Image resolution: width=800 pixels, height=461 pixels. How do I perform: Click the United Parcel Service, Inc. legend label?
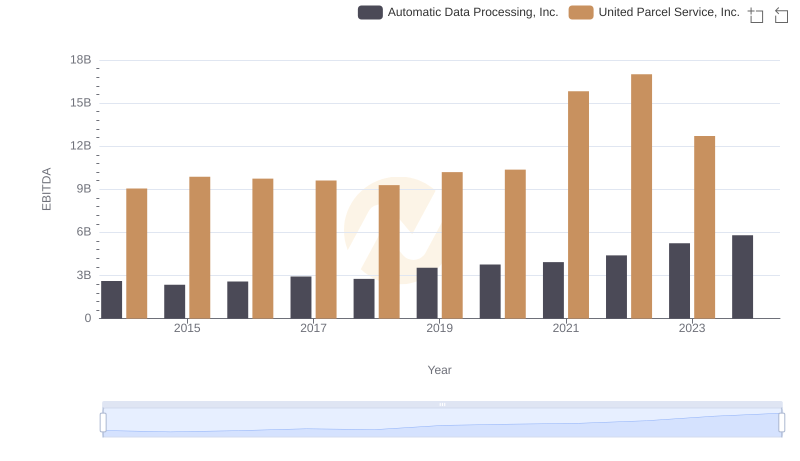[x=669, y=12]
